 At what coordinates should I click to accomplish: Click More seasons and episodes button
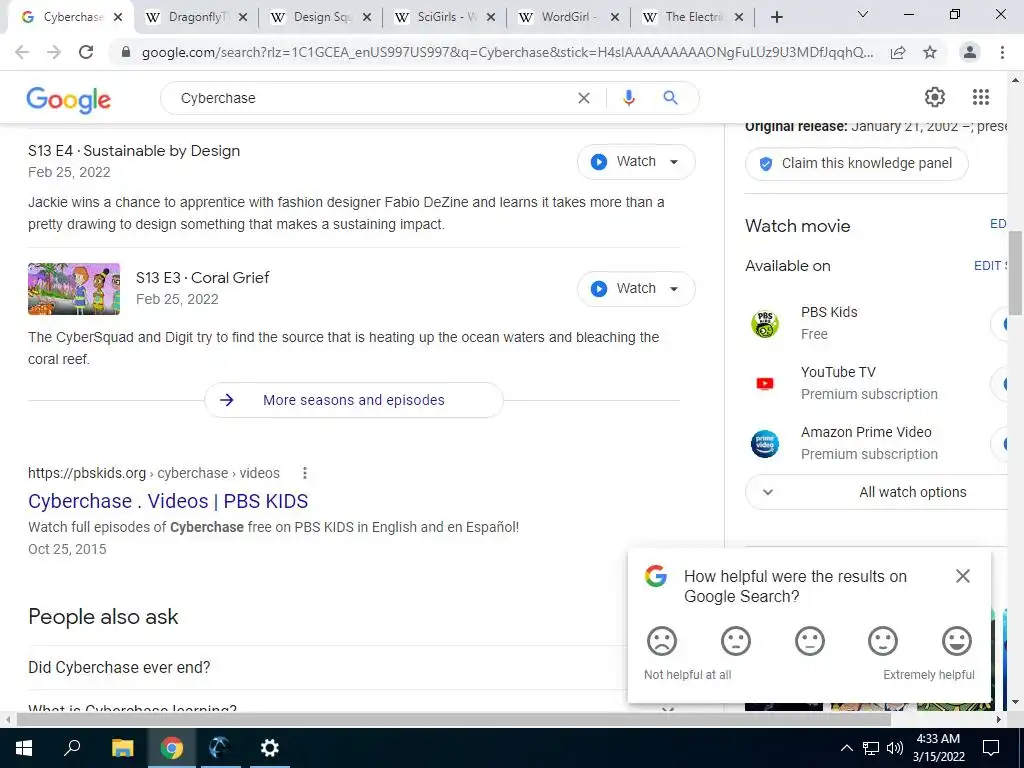tap(354, 400)
